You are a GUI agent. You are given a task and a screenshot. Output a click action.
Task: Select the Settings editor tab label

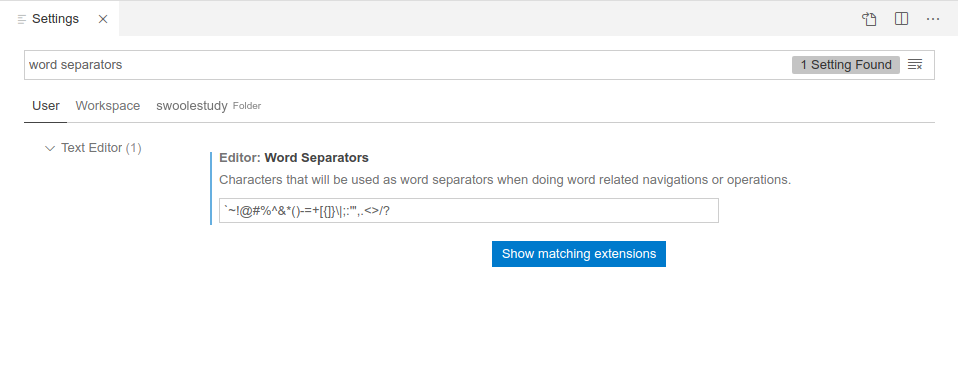[55, 19]
